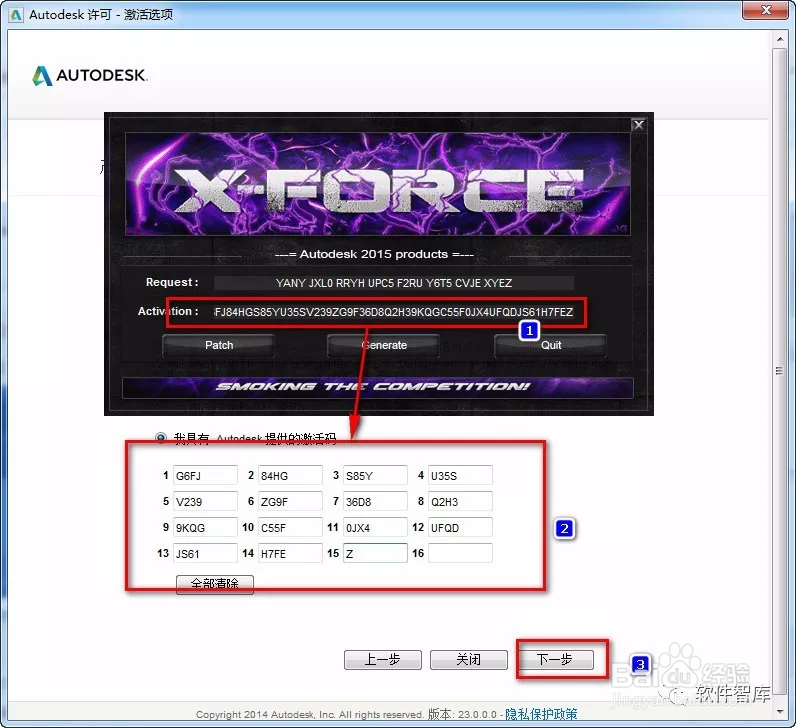Click the empty activation field 16
The height and width of the screenshot is (728, 796).
click(460, 553)
